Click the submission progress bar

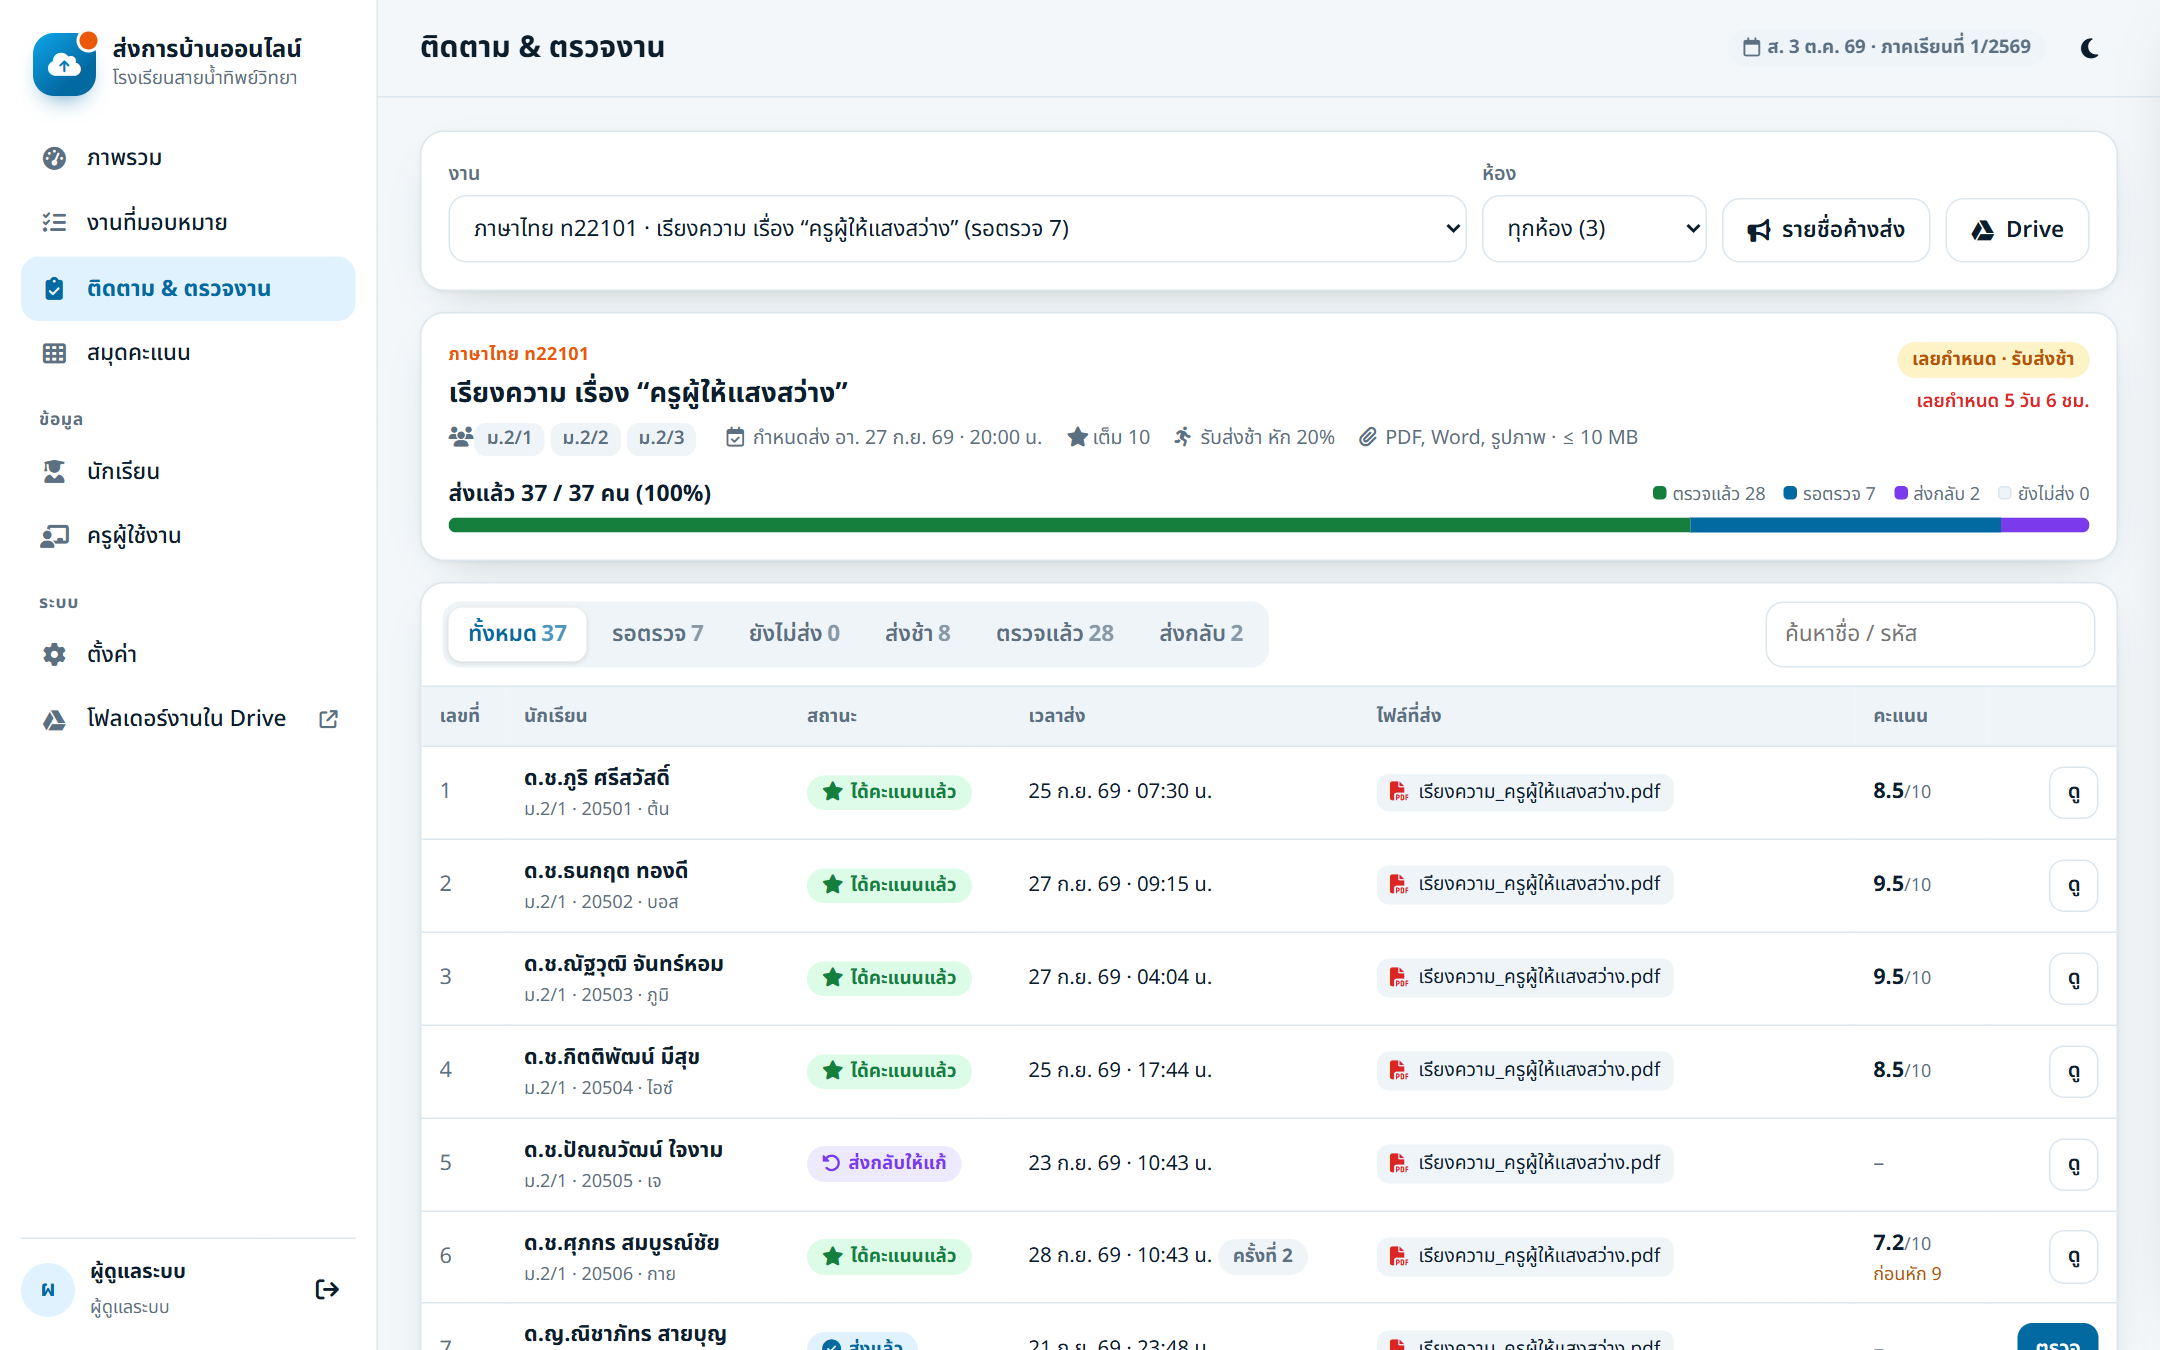(x=1268, y=525)
